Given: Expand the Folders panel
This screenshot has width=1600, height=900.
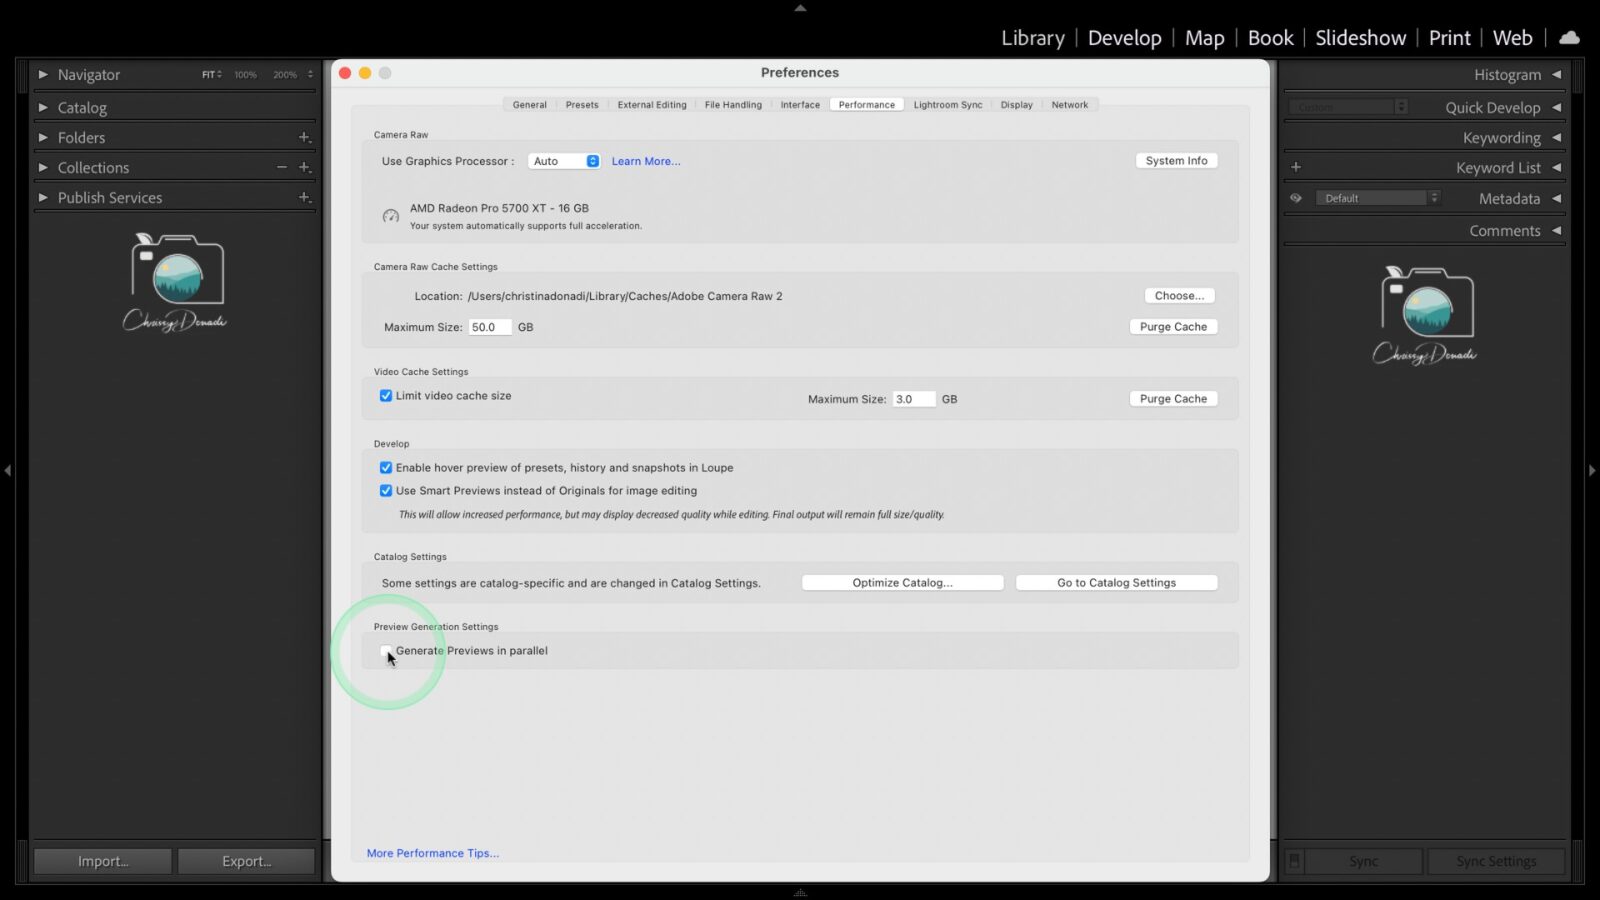Looking at the screenshot, I should [x=43, y=137].
